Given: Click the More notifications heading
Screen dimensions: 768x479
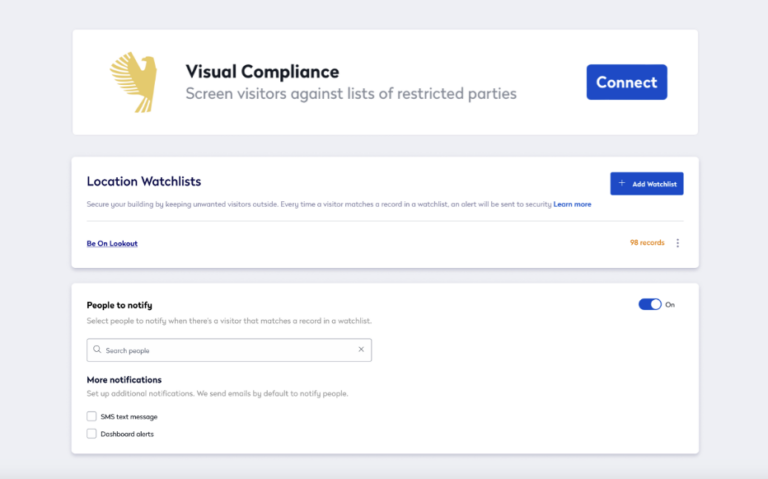Looking at the screenshot, I should (124, 380).
